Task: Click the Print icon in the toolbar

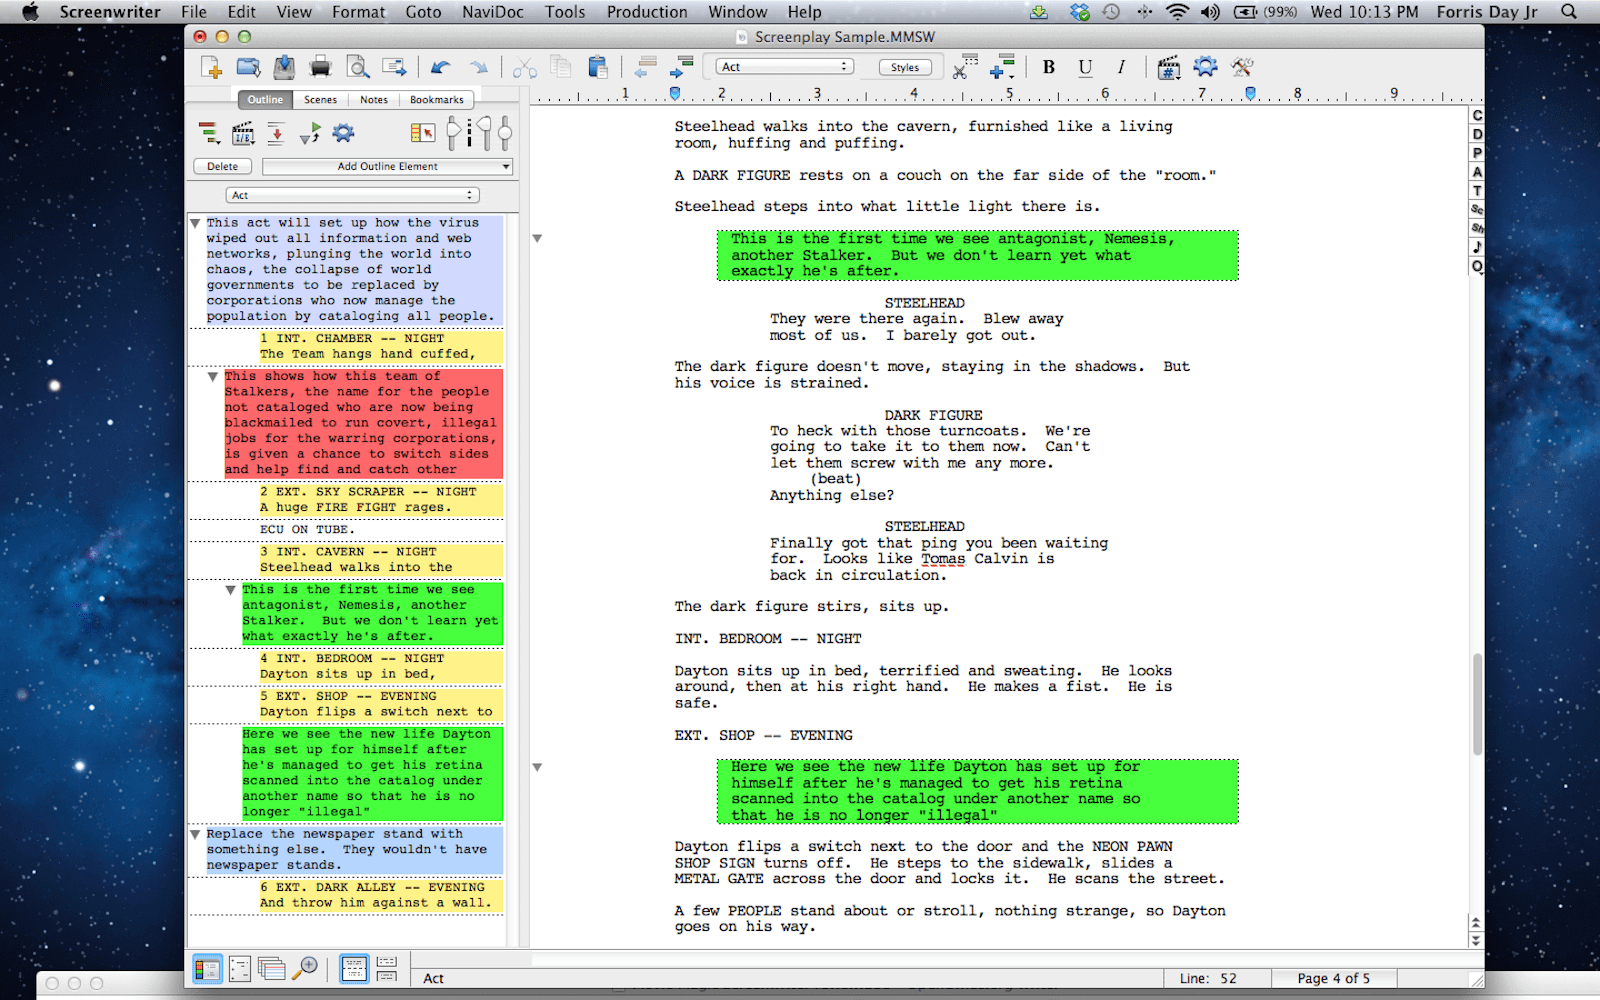Action: click(x=320, y=67)
